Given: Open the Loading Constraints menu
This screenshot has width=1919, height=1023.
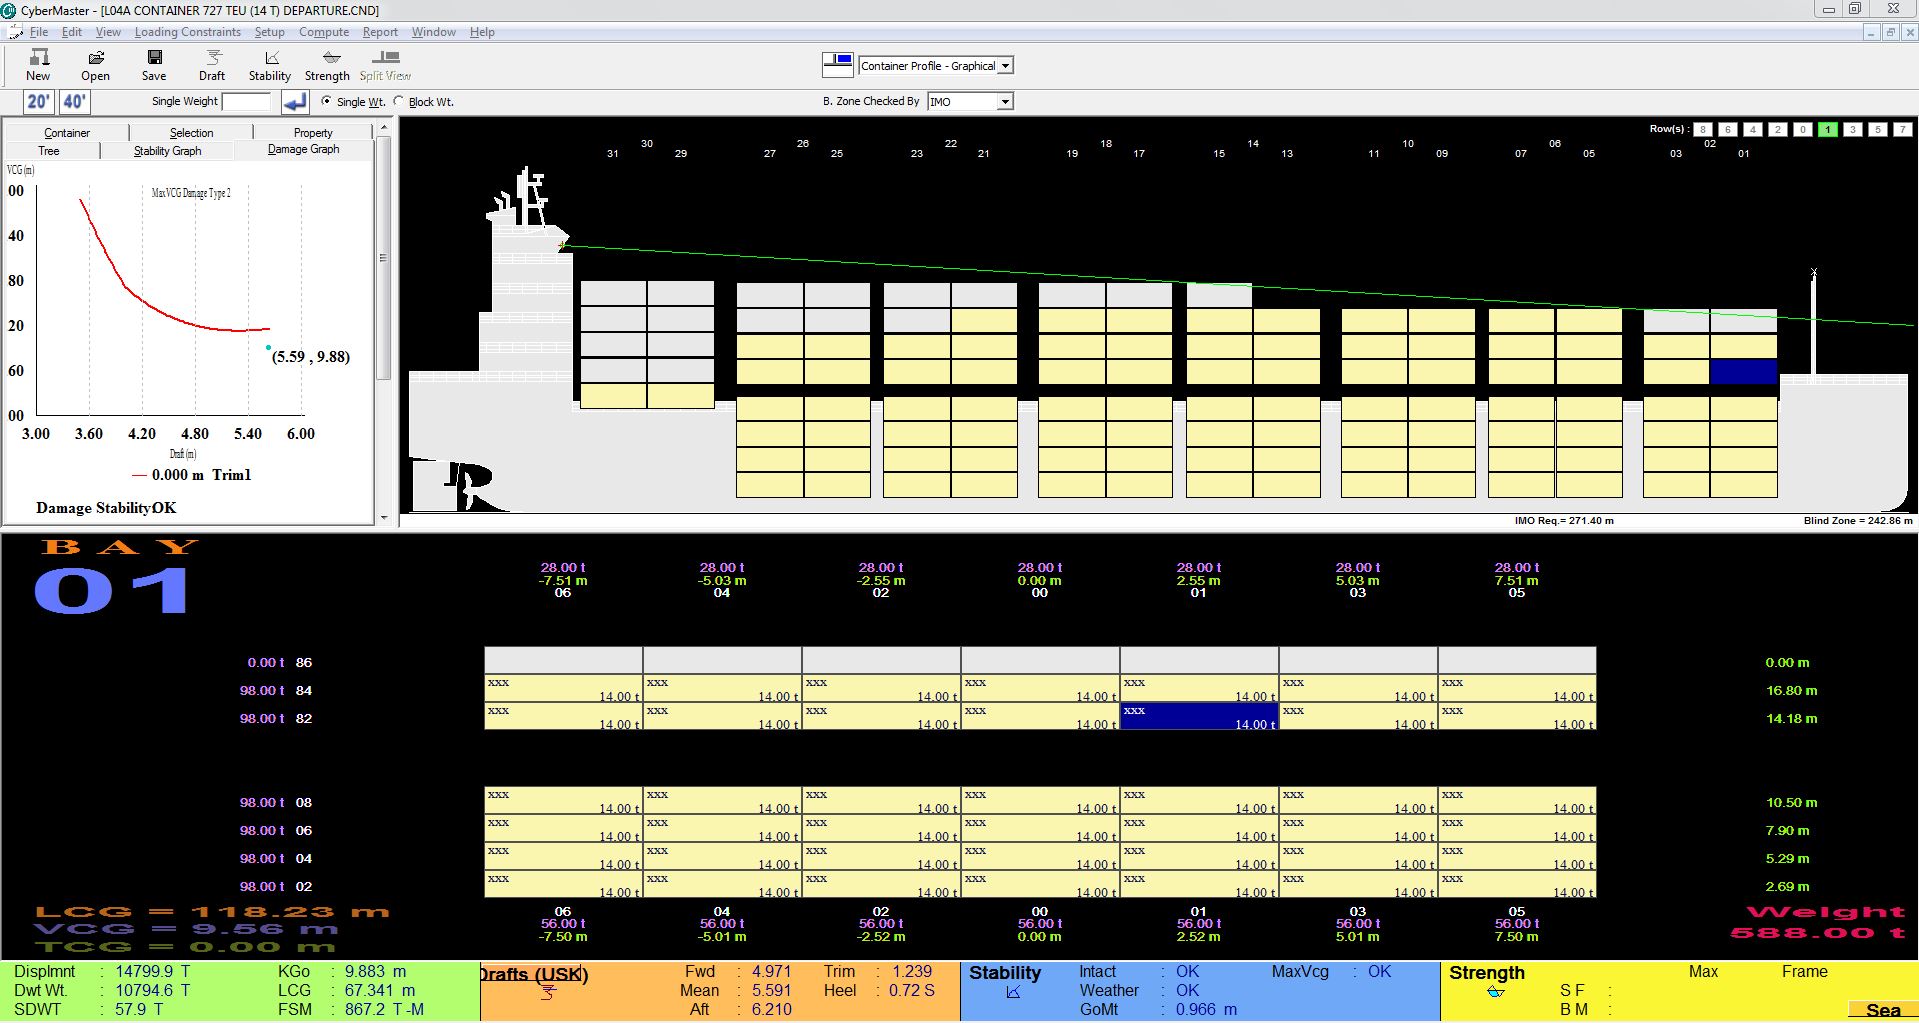Looking at the screenshot, I should coord(188,32).
